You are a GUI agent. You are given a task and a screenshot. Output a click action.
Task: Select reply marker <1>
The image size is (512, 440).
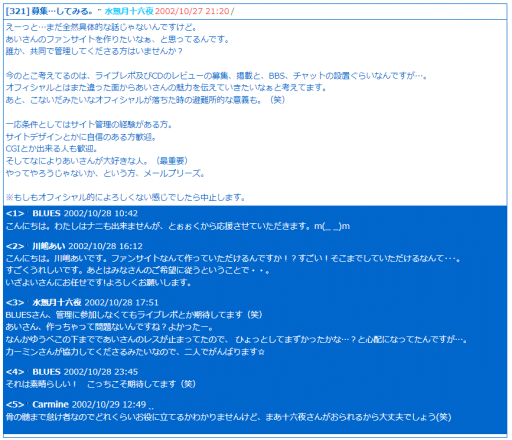(x=15, y=213)
